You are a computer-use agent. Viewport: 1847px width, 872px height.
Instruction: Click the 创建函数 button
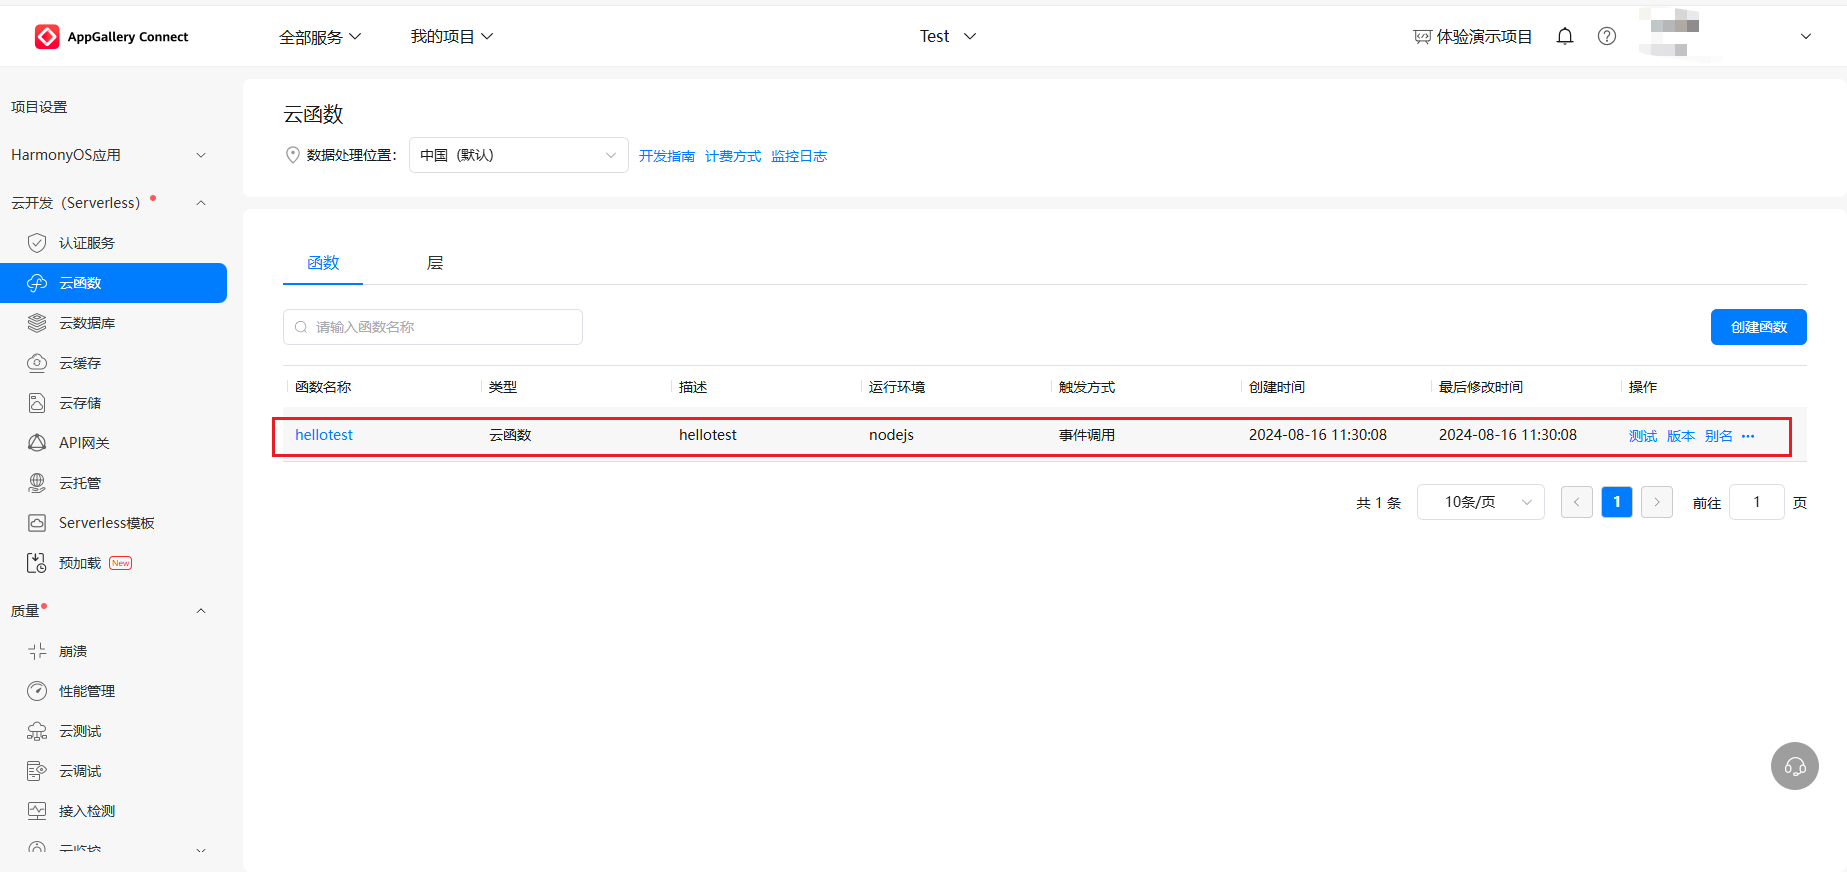(x=1759, y=327)
